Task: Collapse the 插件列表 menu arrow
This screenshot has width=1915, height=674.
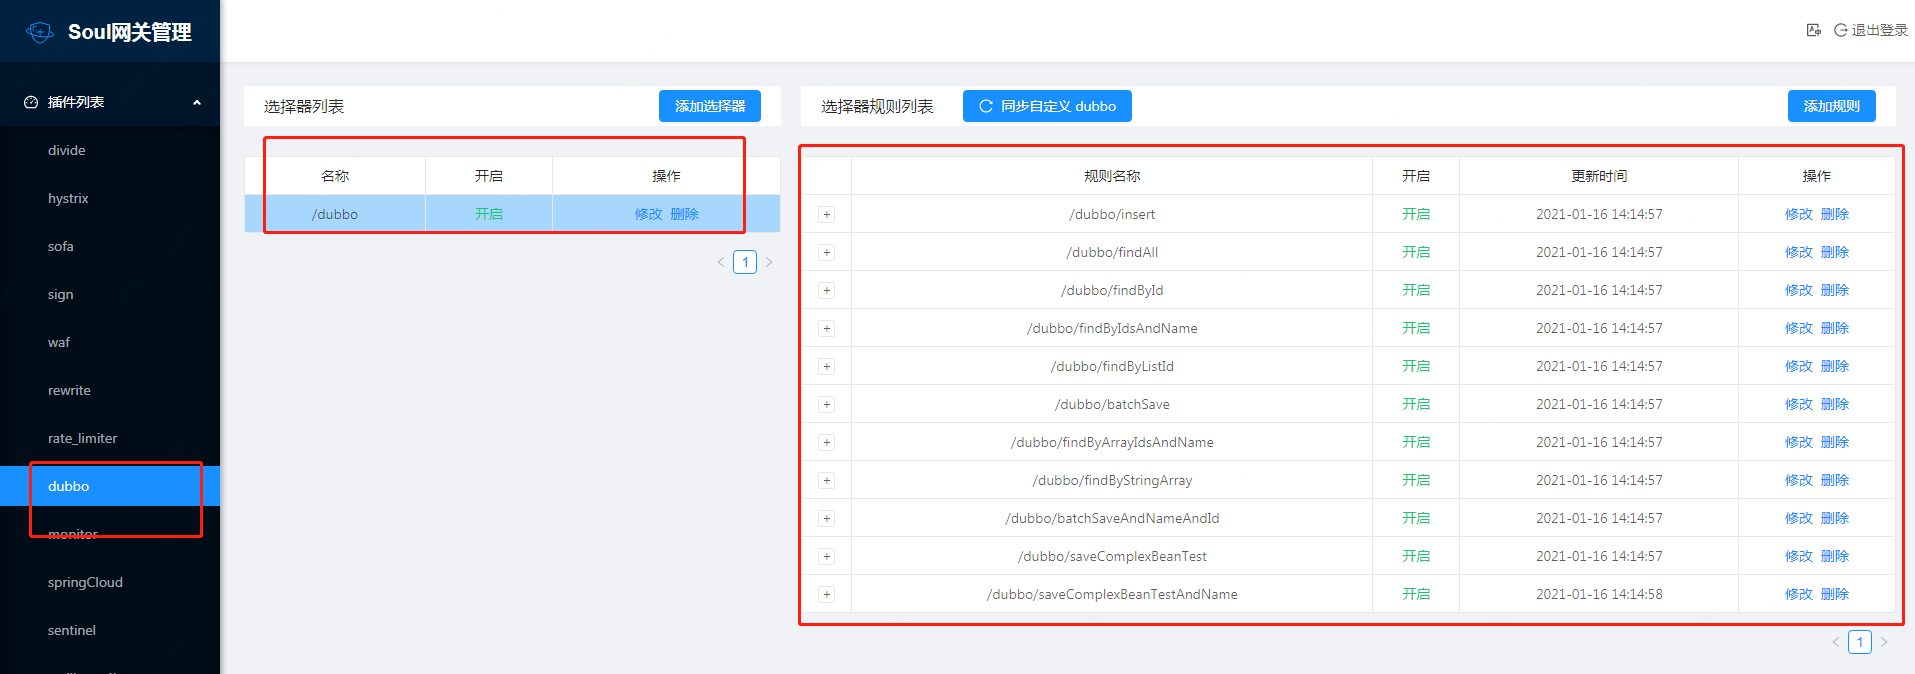Action: (x=197, y=102)
